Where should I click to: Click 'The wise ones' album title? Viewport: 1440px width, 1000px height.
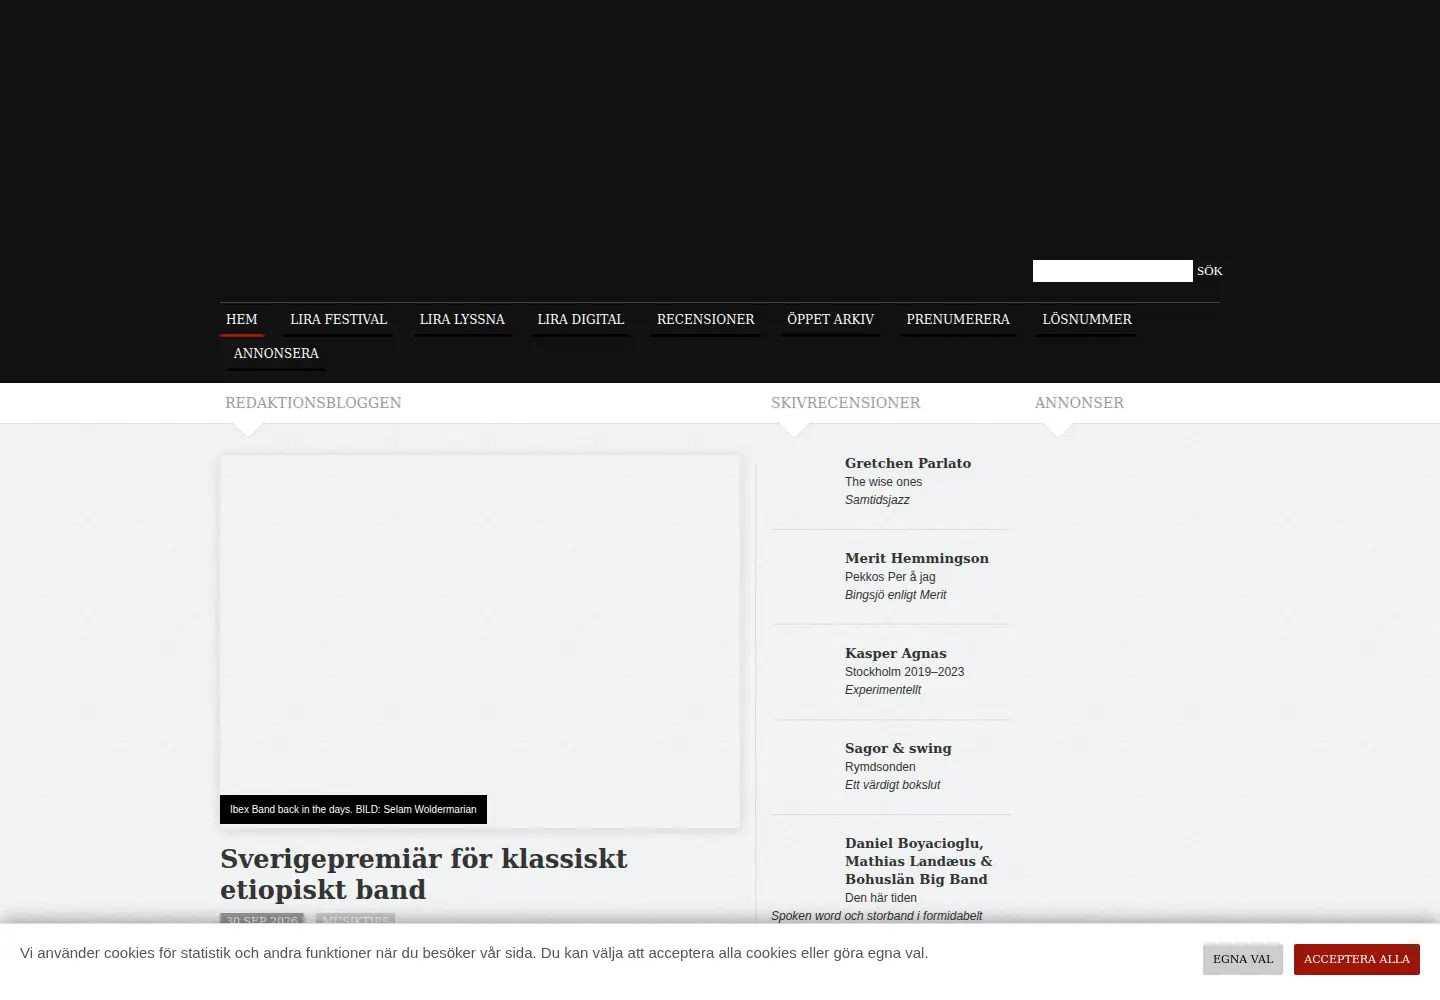(883, 482)
